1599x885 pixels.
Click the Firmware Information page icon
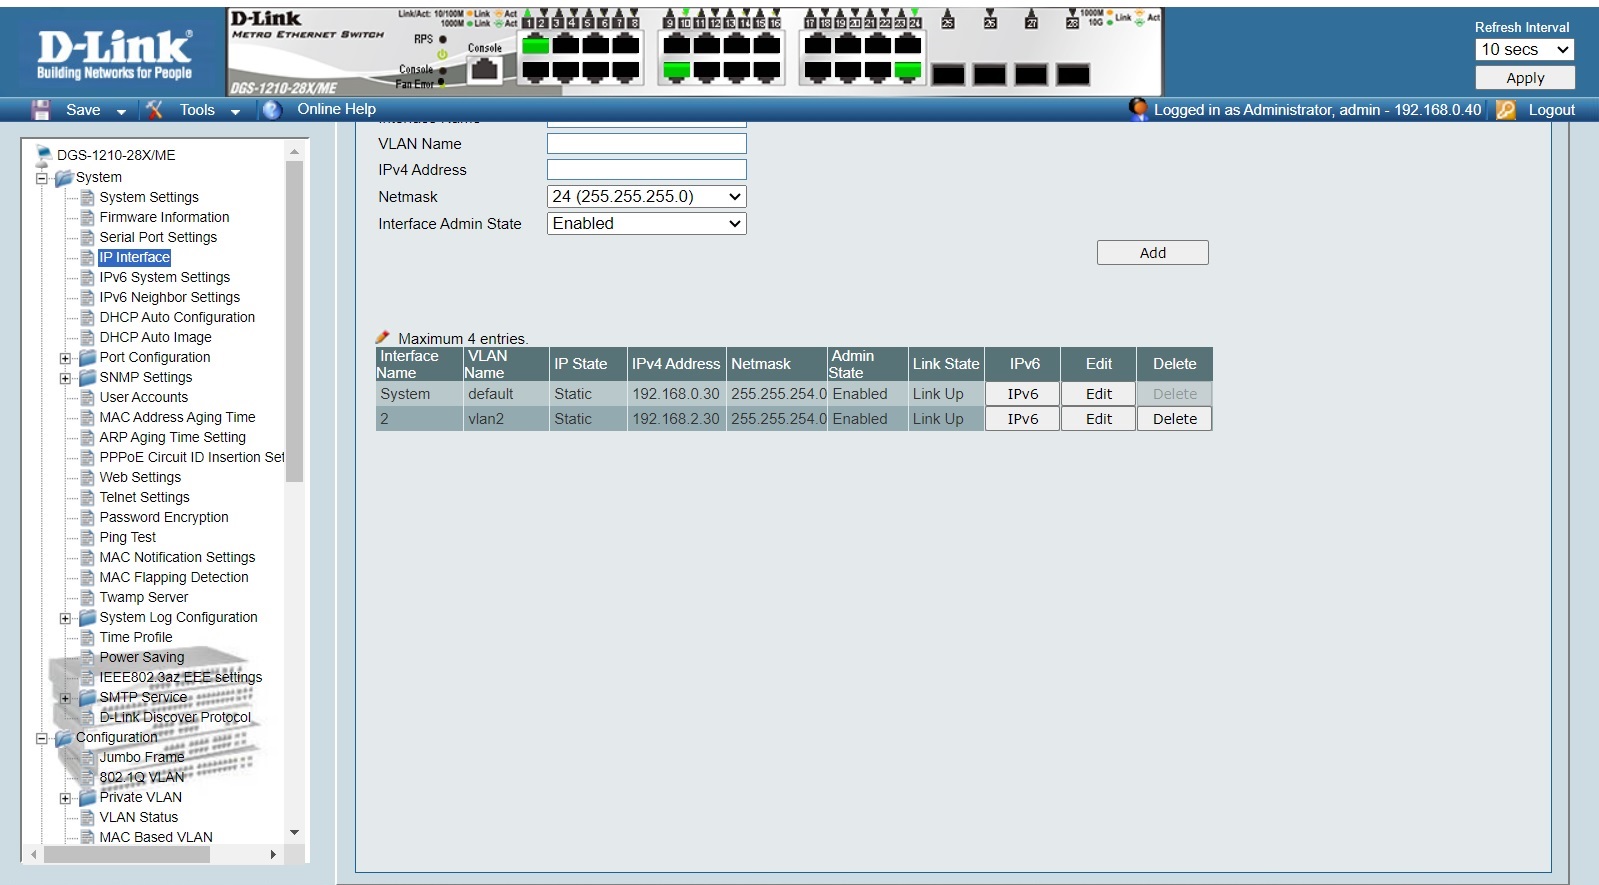(x=87, y=218)
